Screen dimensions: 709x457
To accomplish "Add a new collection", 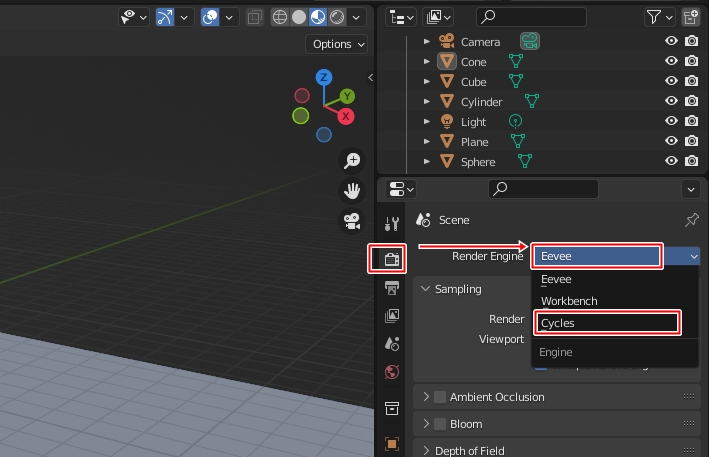I will point(691,18).
